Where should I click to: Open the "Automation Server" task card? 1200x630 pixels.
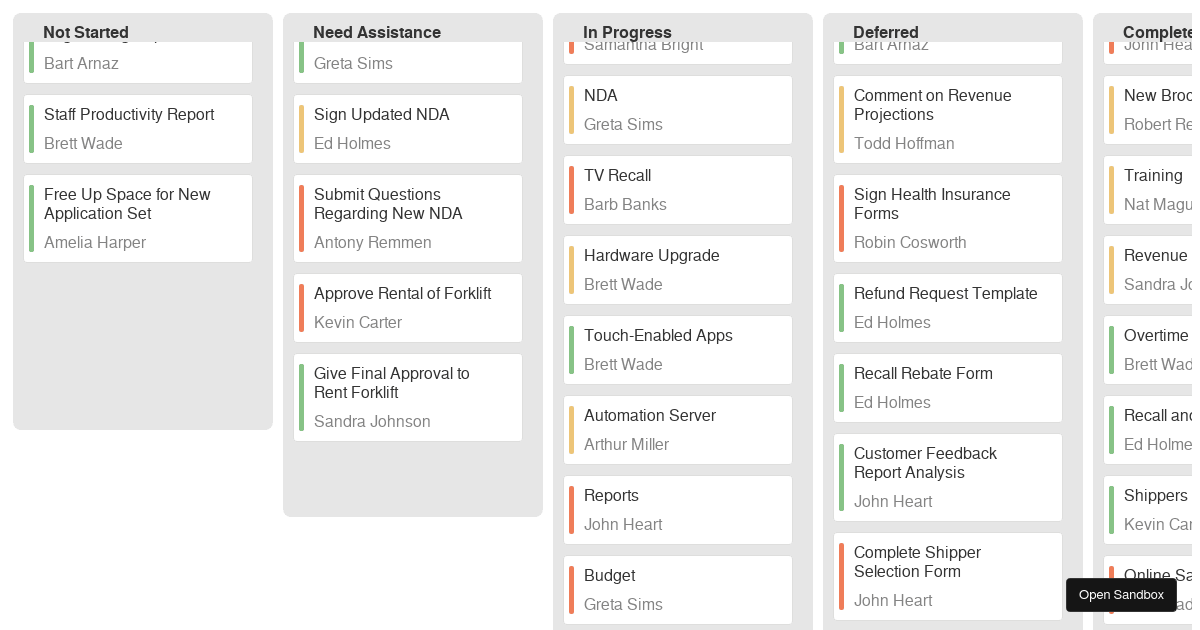click(677, 429)
